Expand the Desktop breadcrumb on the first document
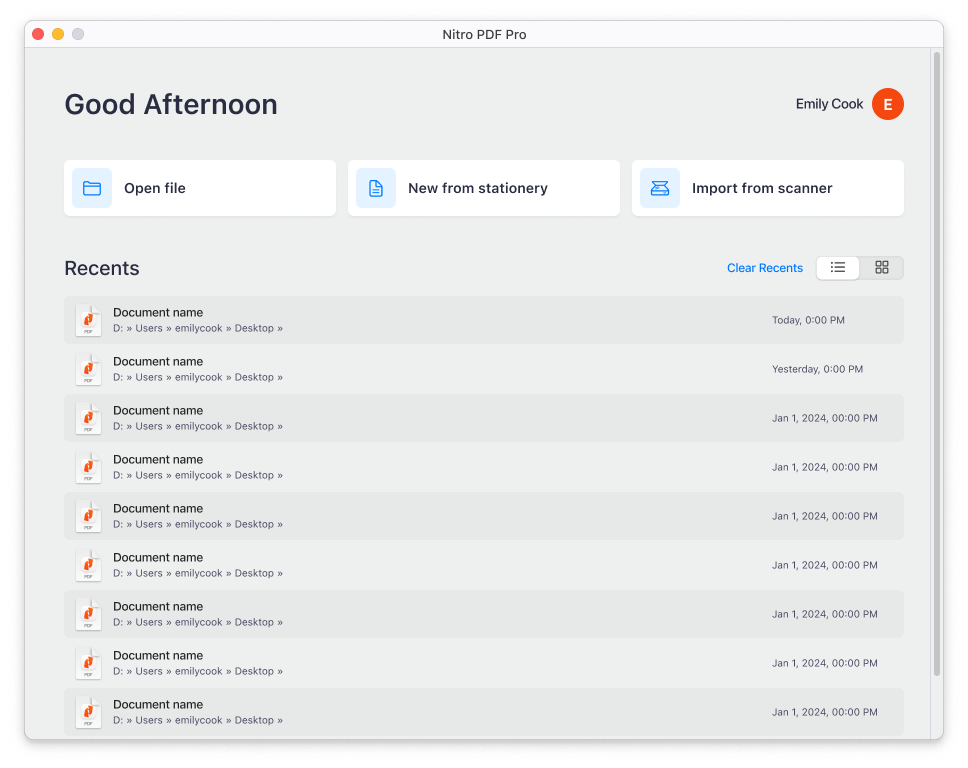 280,328
